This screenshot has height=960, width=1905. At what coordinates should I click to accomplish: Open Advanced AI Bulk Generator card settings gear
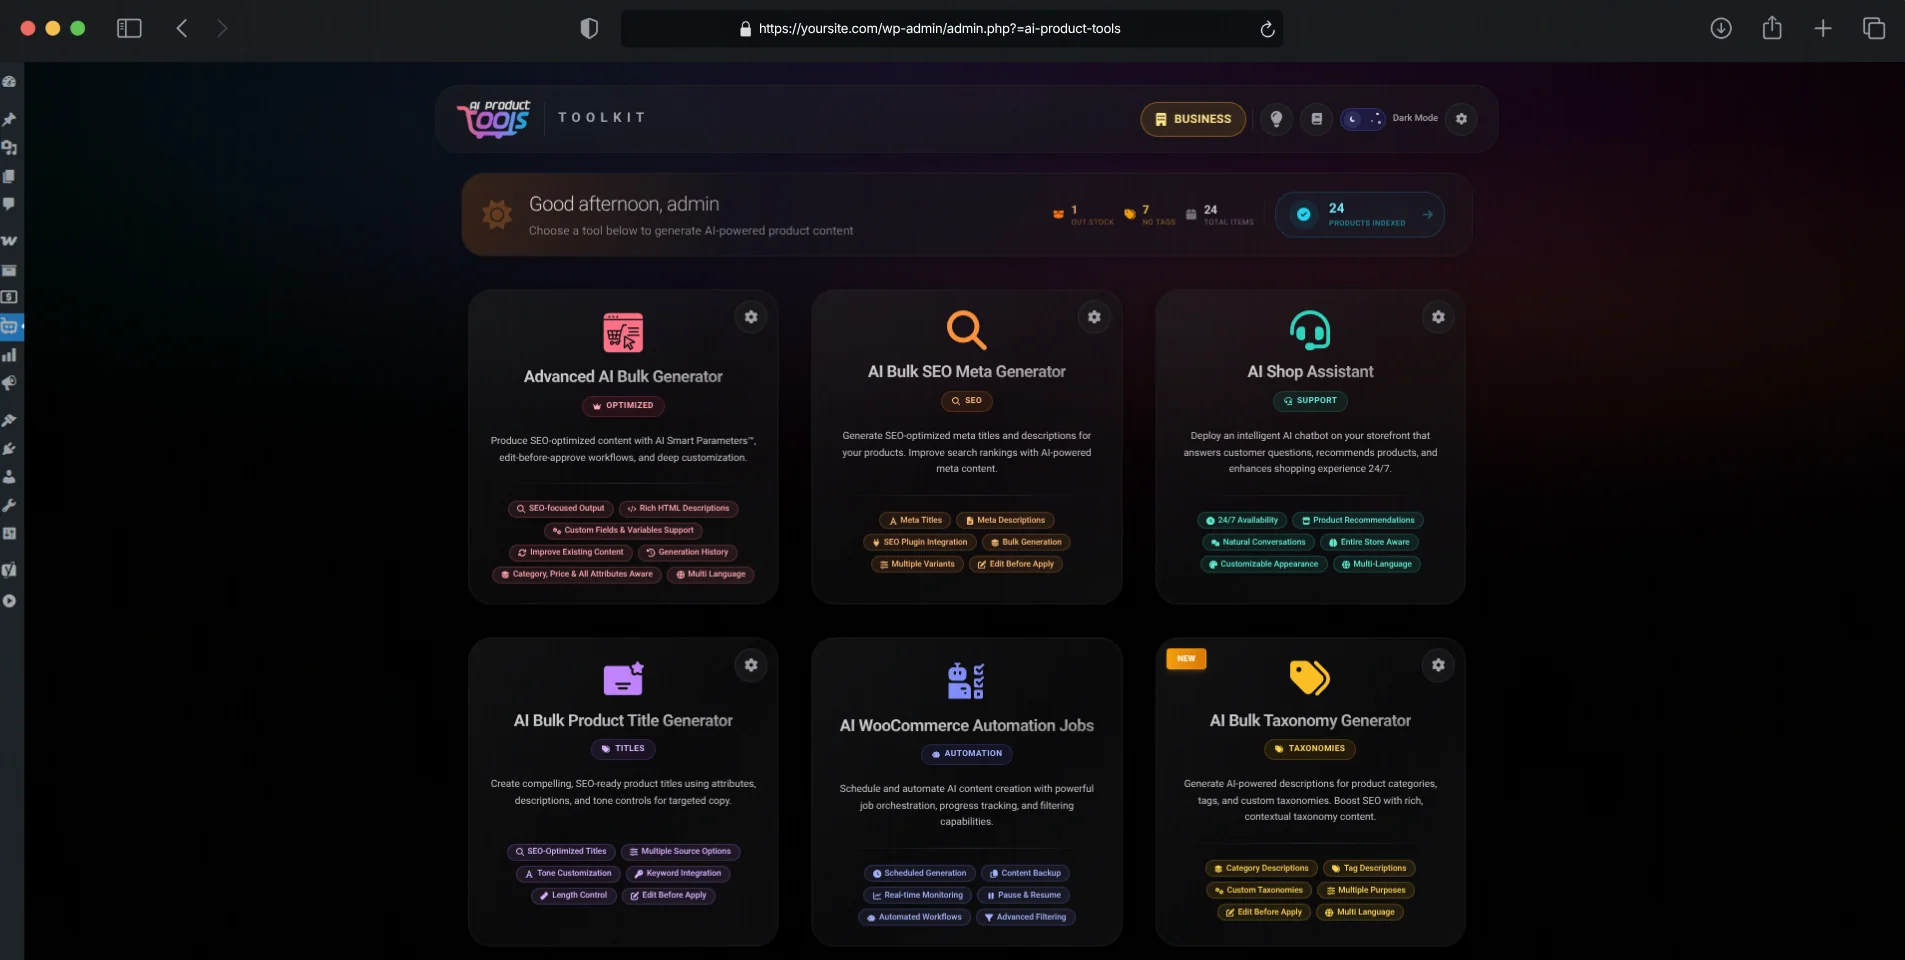[751, 317]
